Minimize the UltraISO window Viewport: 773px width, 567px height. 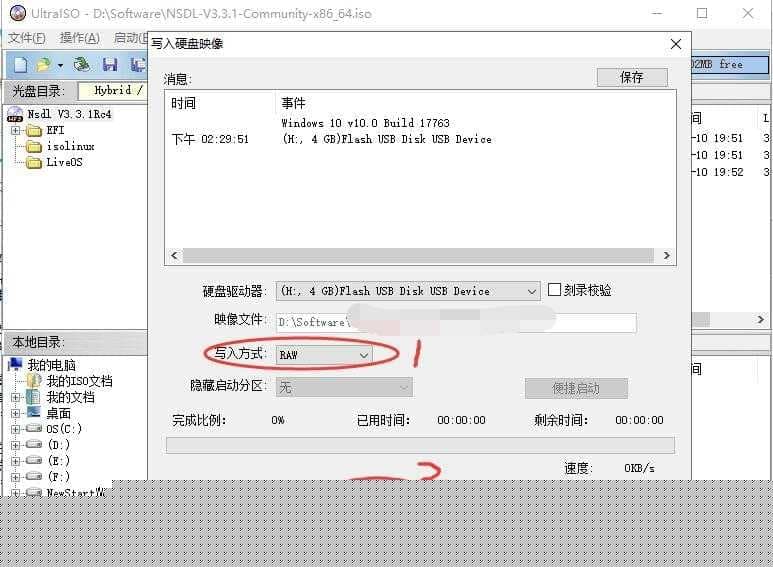tap(657, 13)
